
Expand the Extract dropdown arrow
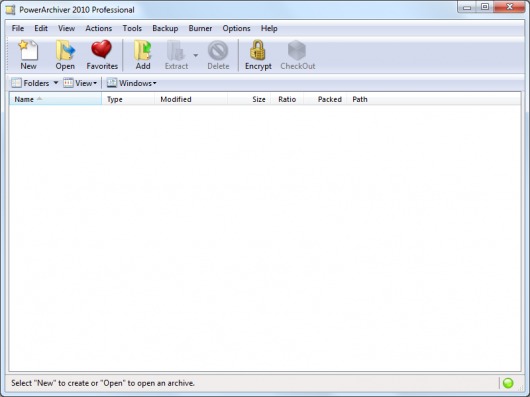tap(196, 55)
